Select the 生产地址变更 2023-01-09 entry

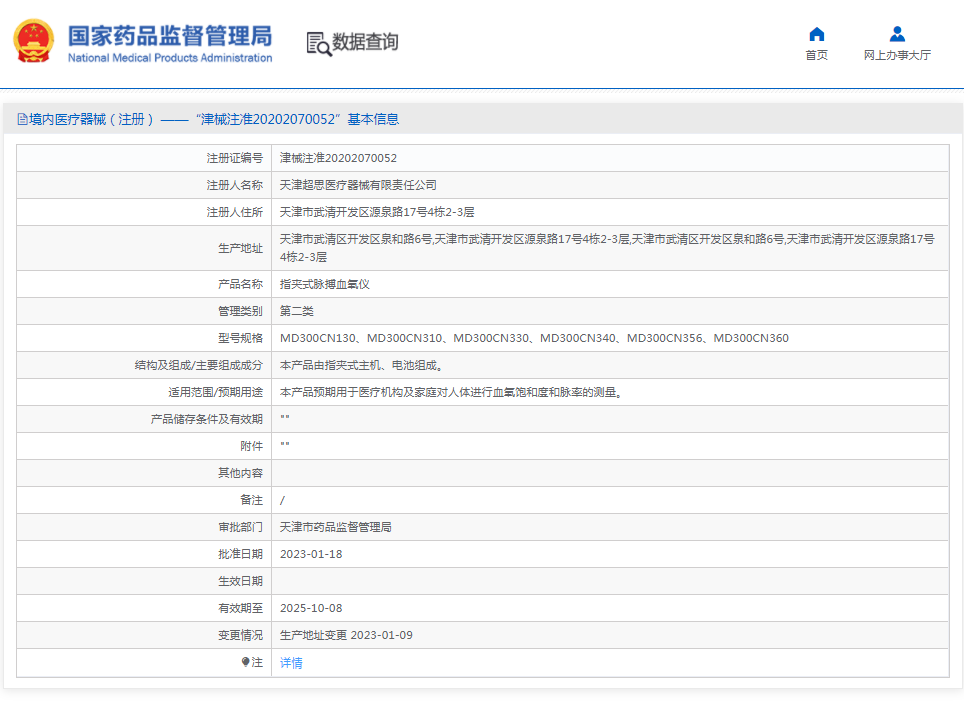tap(346, 635)
